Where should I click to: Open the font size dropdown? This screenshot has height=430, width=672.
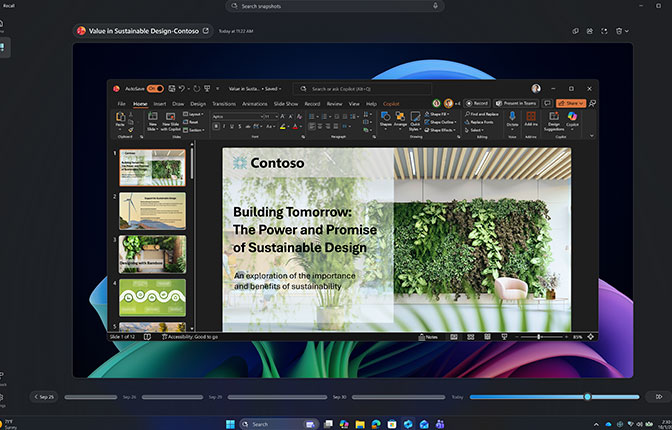click(x=271, y=116)
